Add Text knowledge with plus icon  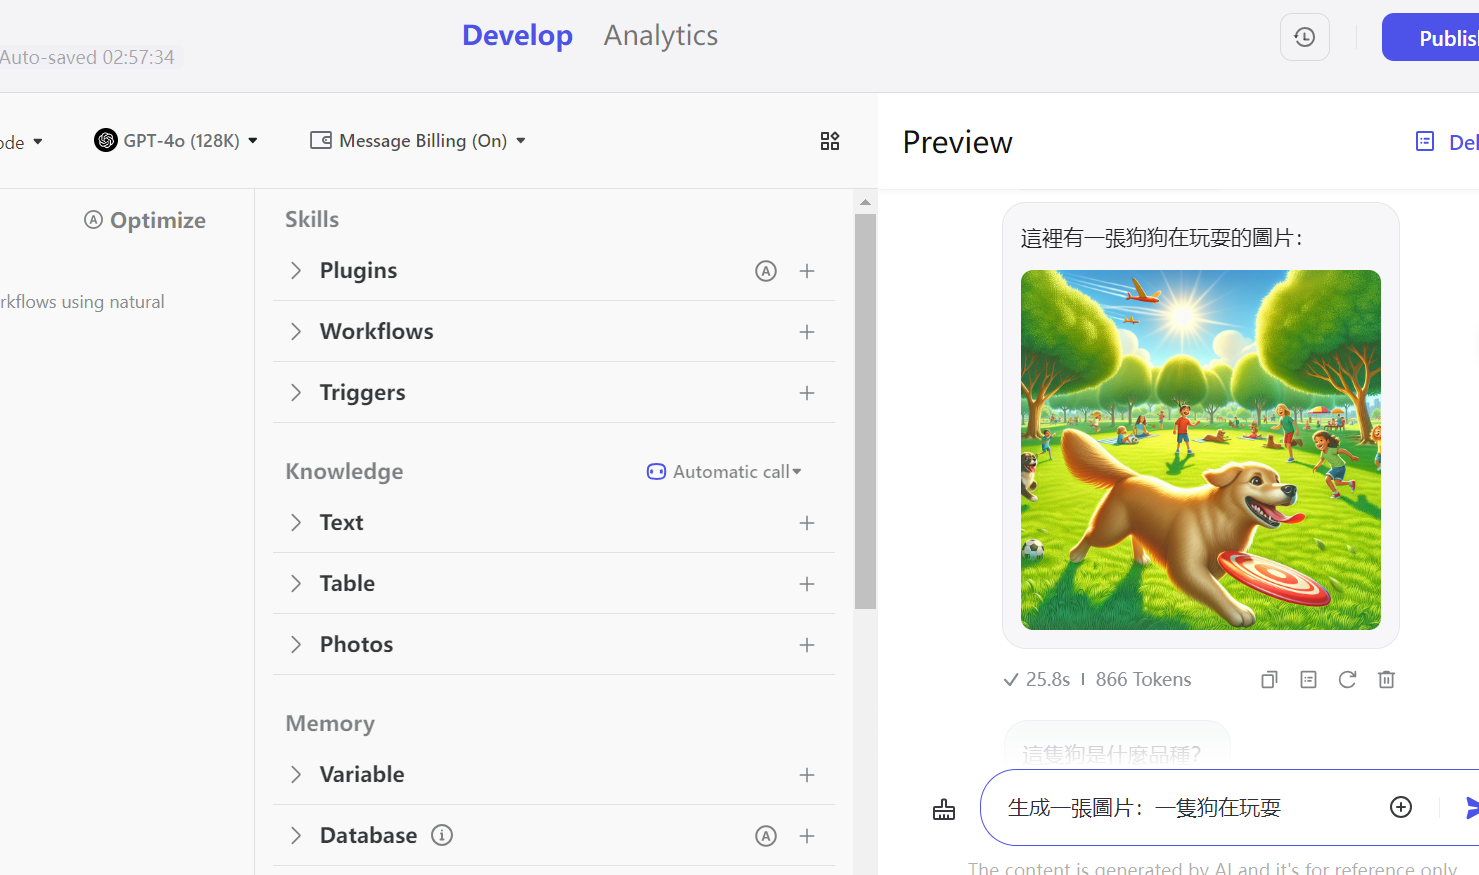[807, 523]
